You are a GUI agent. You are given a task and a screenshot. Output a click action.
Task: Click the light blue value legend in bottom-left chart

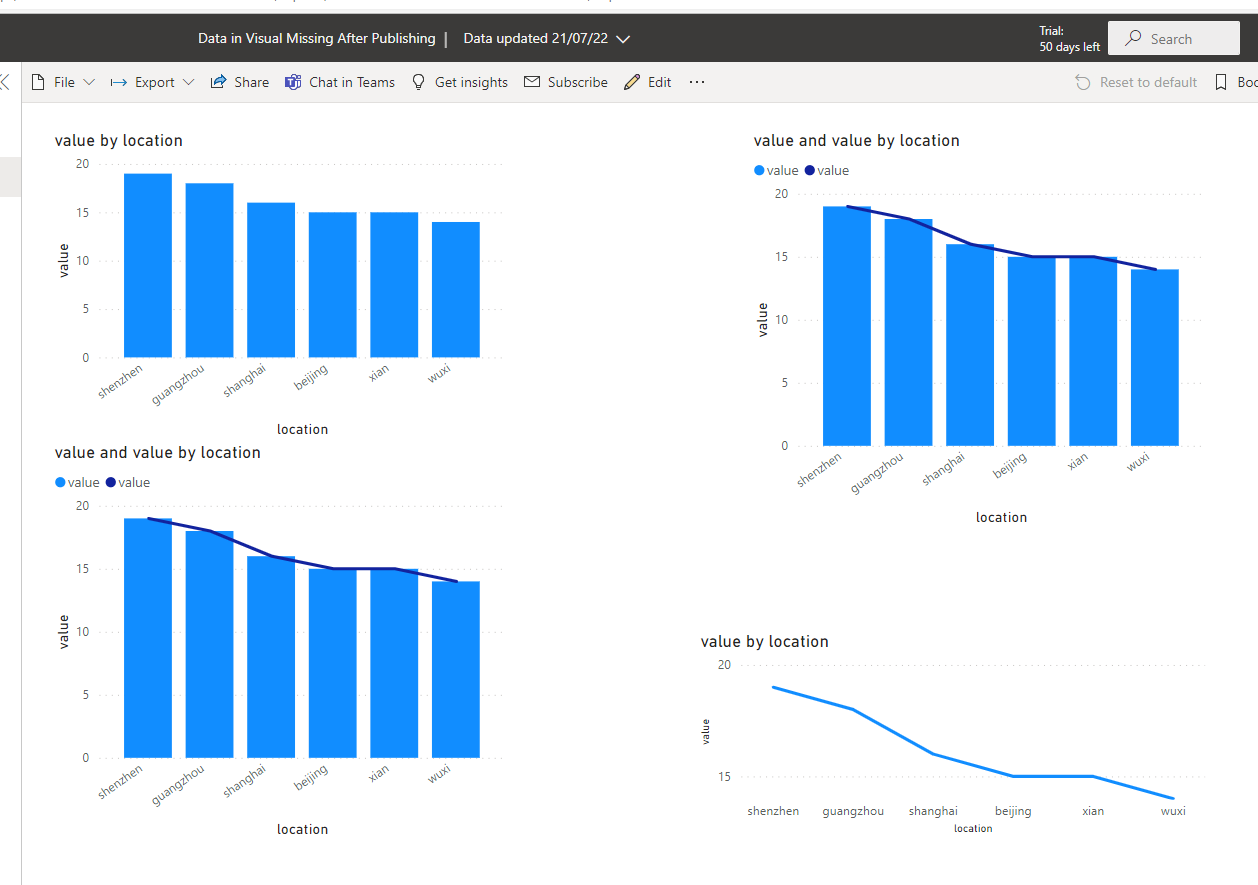(77, 482)
